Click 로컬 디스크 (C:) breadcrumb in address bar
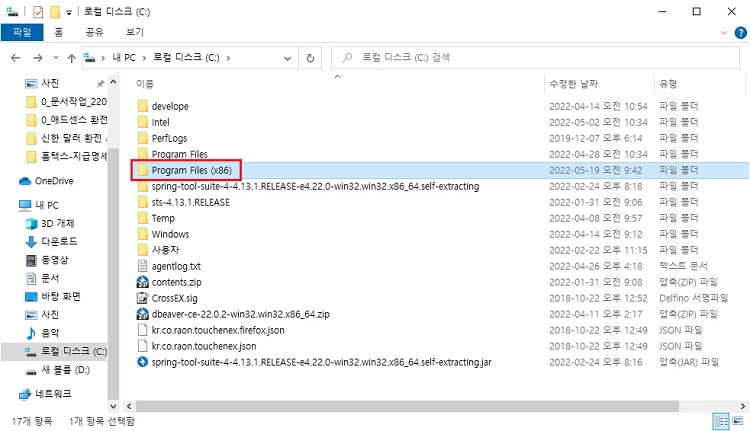The image size is (750, 431). coord(186,57)
